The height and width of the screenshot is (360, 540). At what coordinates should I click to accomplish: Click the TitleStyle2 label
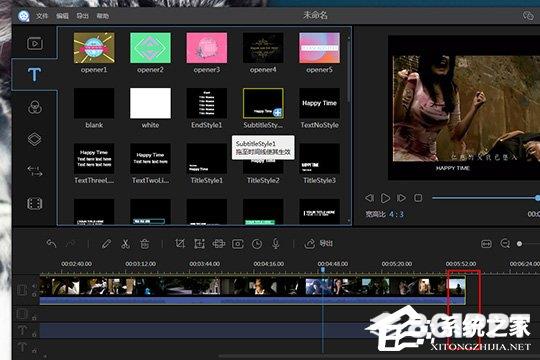[x=263, y=180]
